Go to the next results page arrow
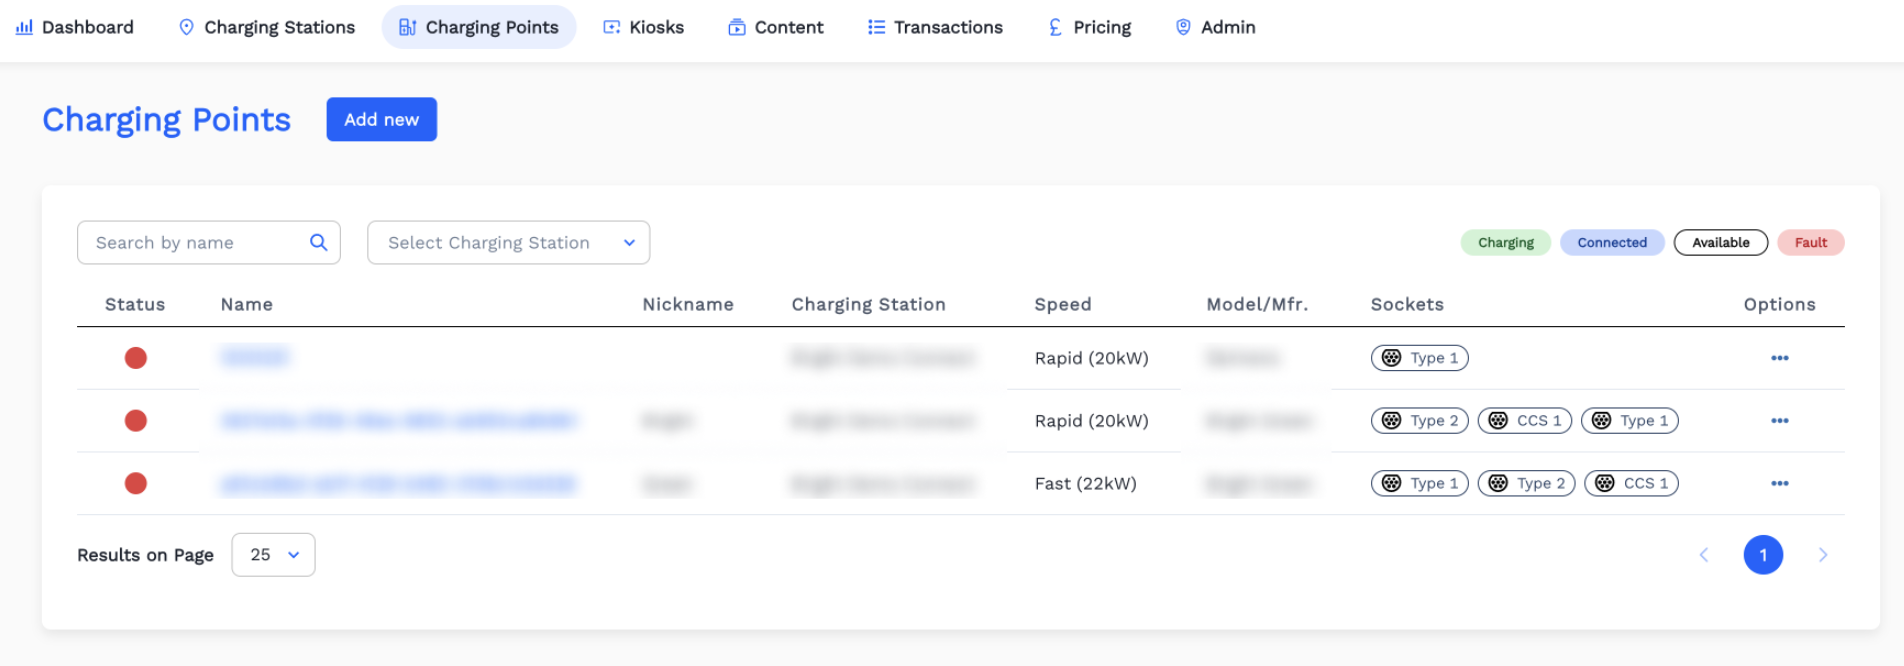The width and height of the screenshot is (1904, 666). click(x=1822, y=555)
